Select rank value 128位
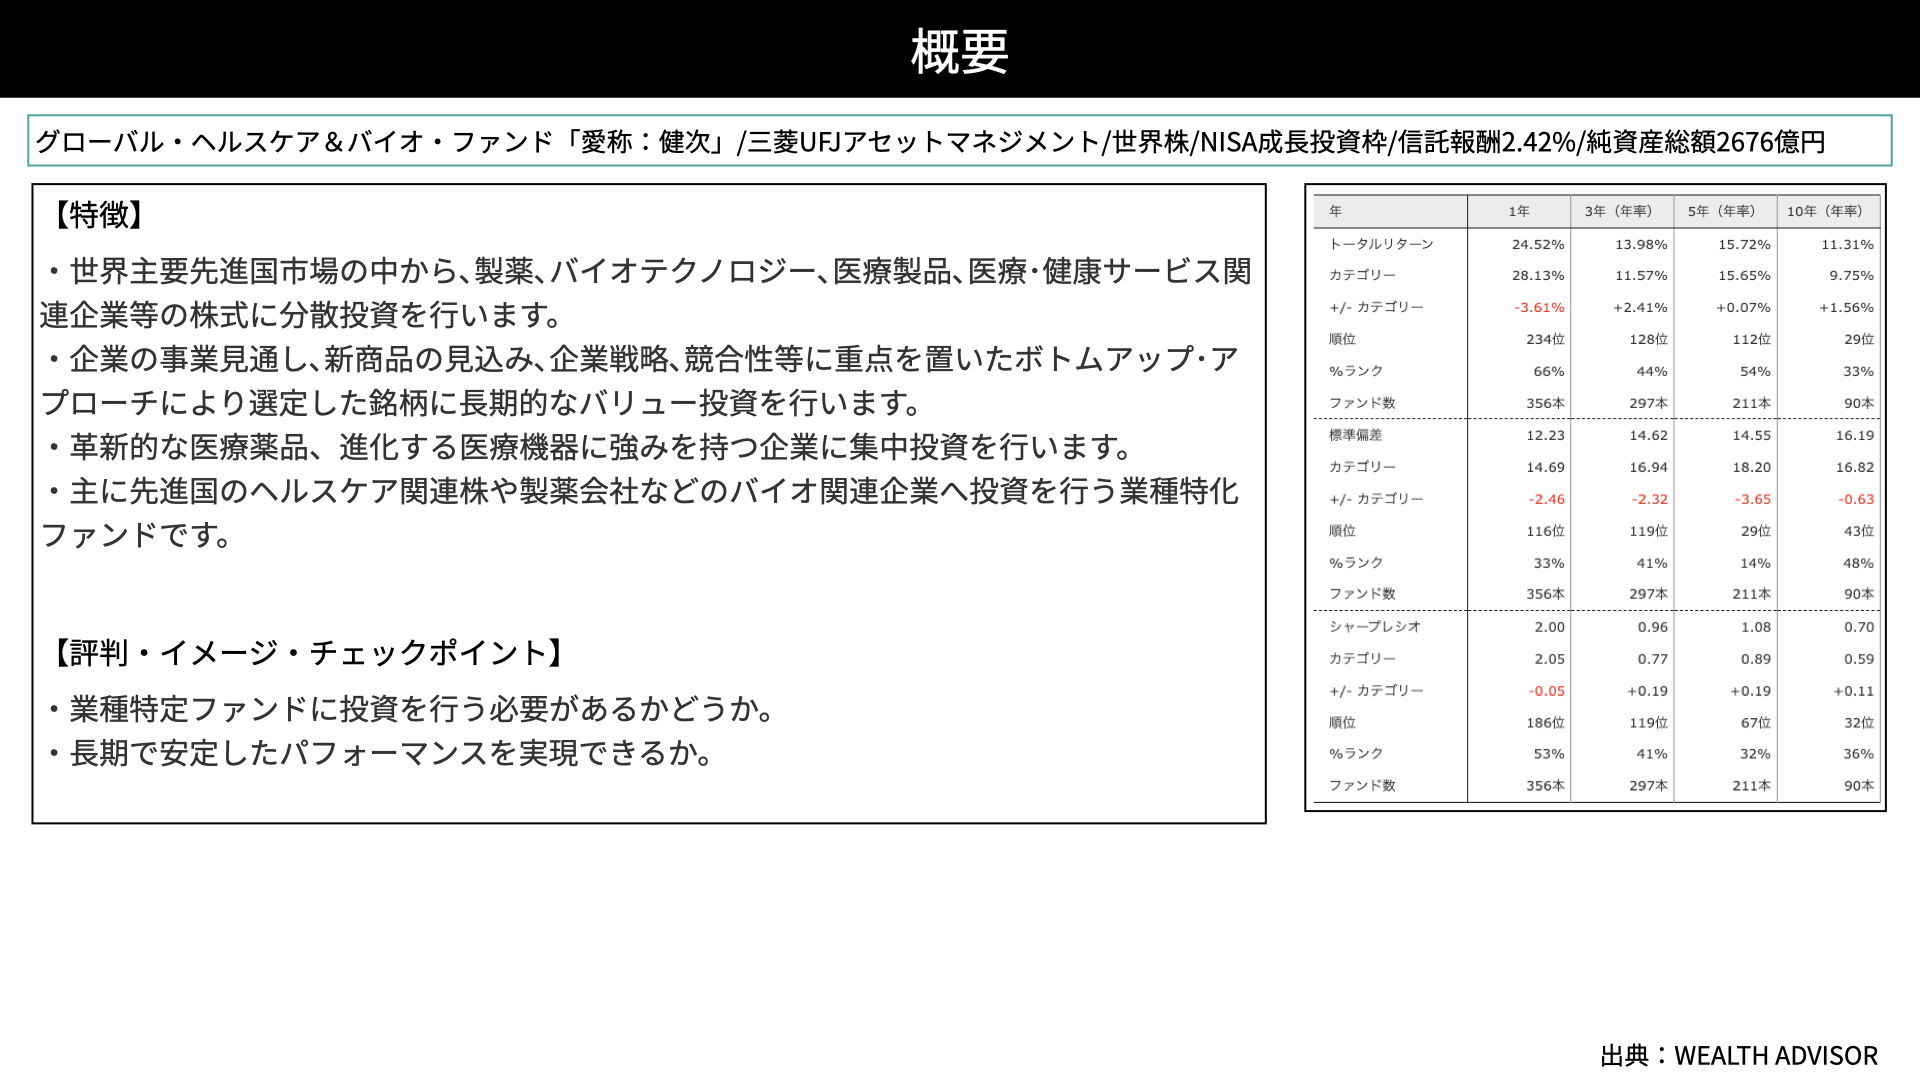The height and width of the screenshot is (1080, 1920). [1648, 339]
